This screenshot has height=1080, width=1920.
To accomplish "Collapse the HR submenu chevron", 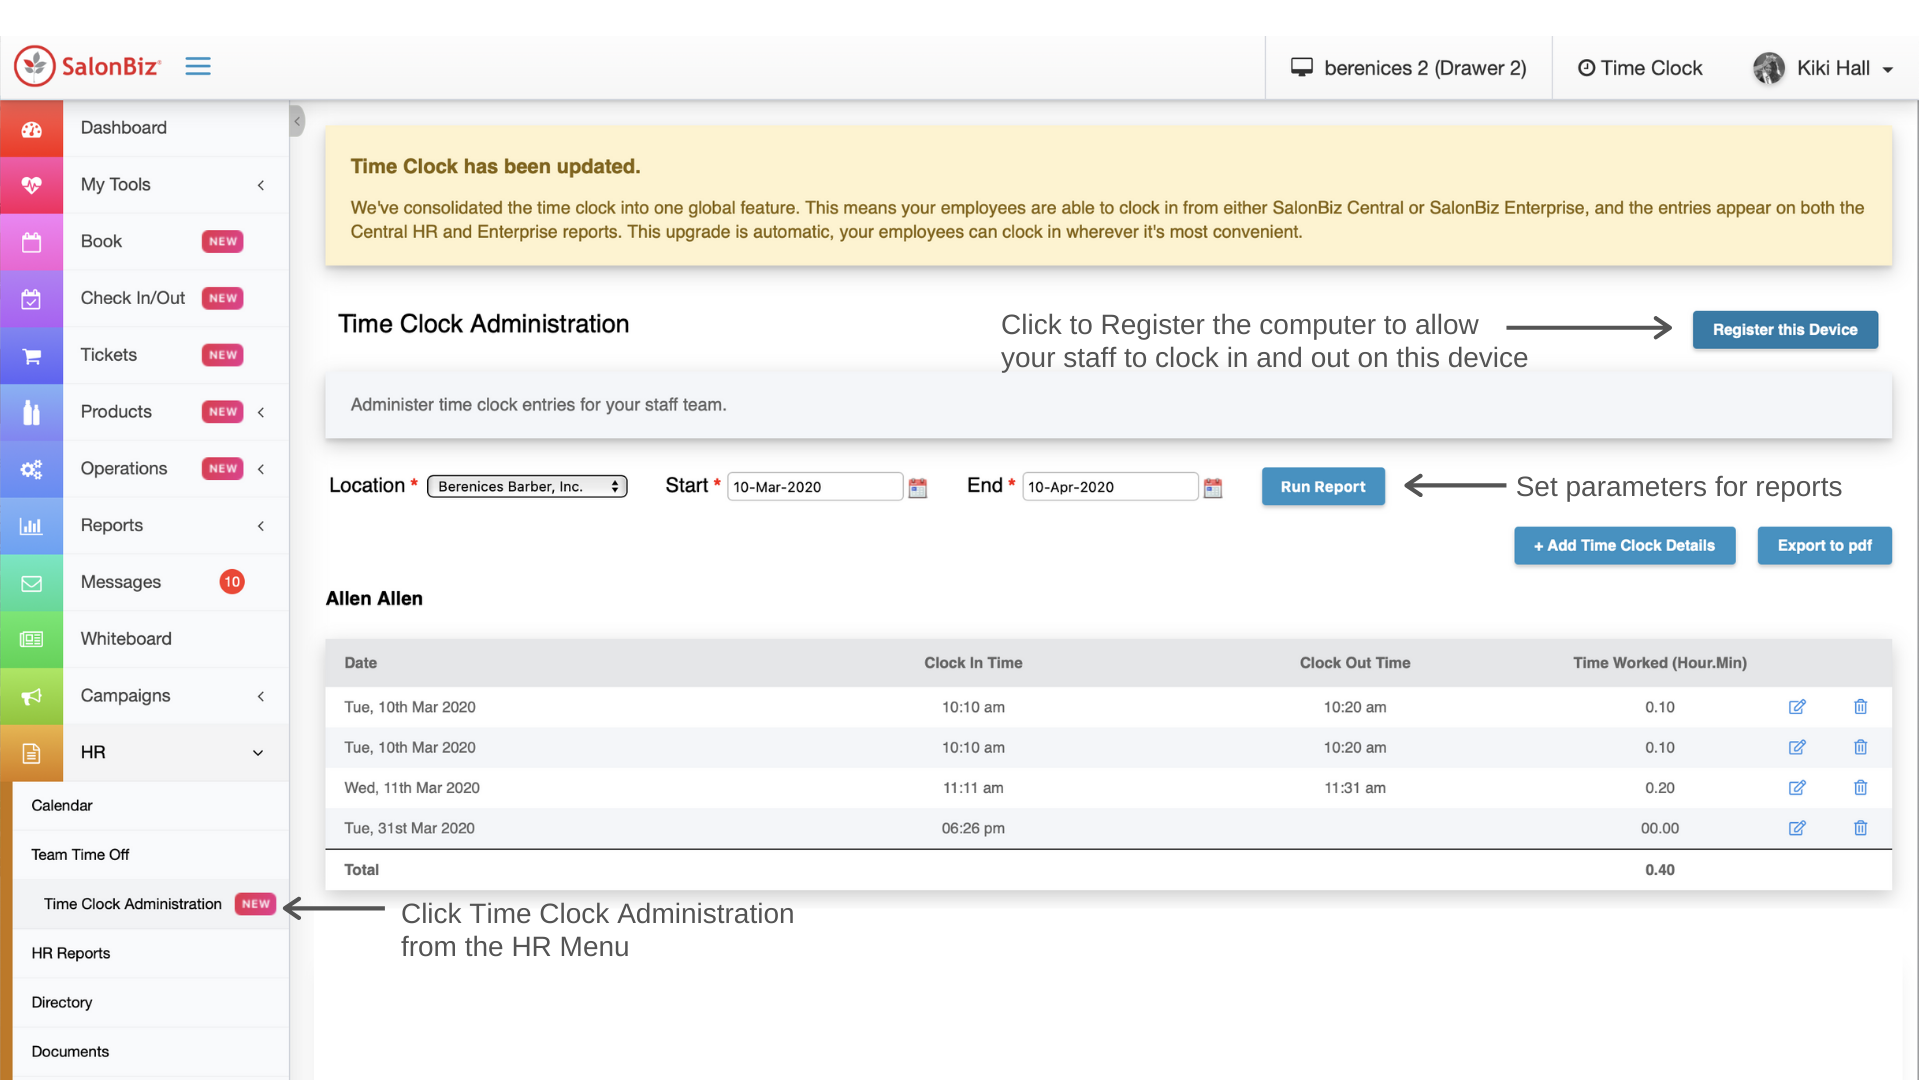I will point(258,753).
